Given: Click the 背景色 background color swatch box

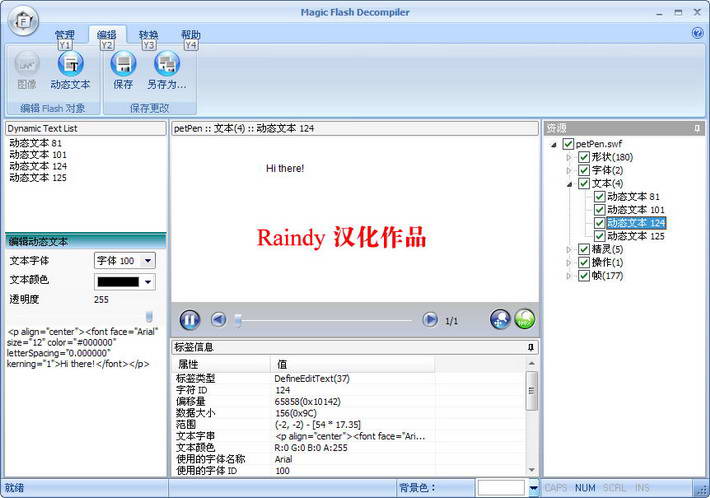Looking at the screenshot, I should (x=502, y=488).
